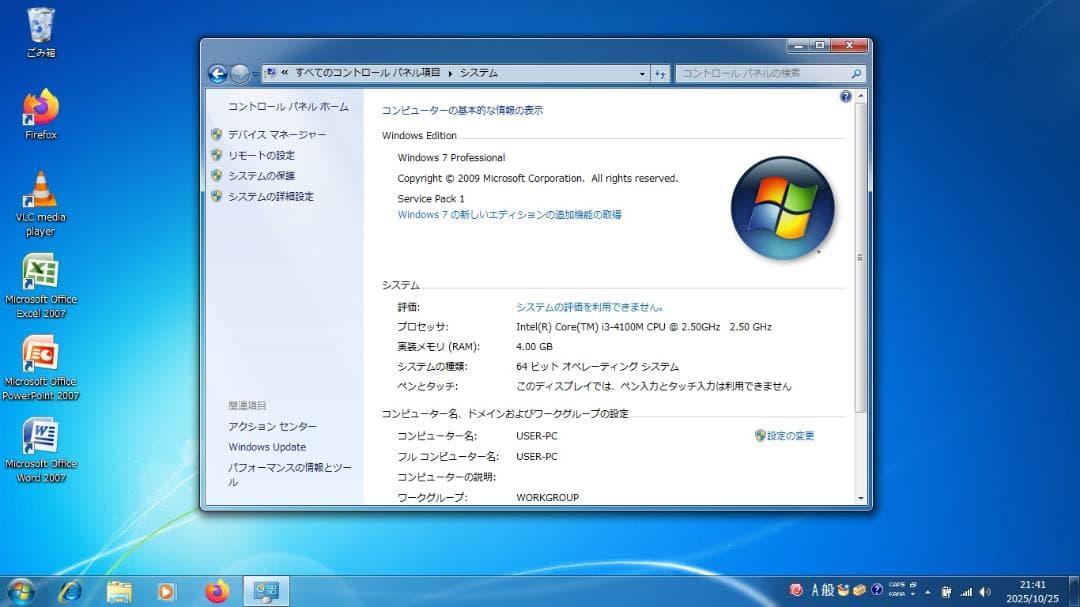Screen dimensions: 1080x607
Task: Open Windows Explorer from the taskbar
Action: [119, 591]
